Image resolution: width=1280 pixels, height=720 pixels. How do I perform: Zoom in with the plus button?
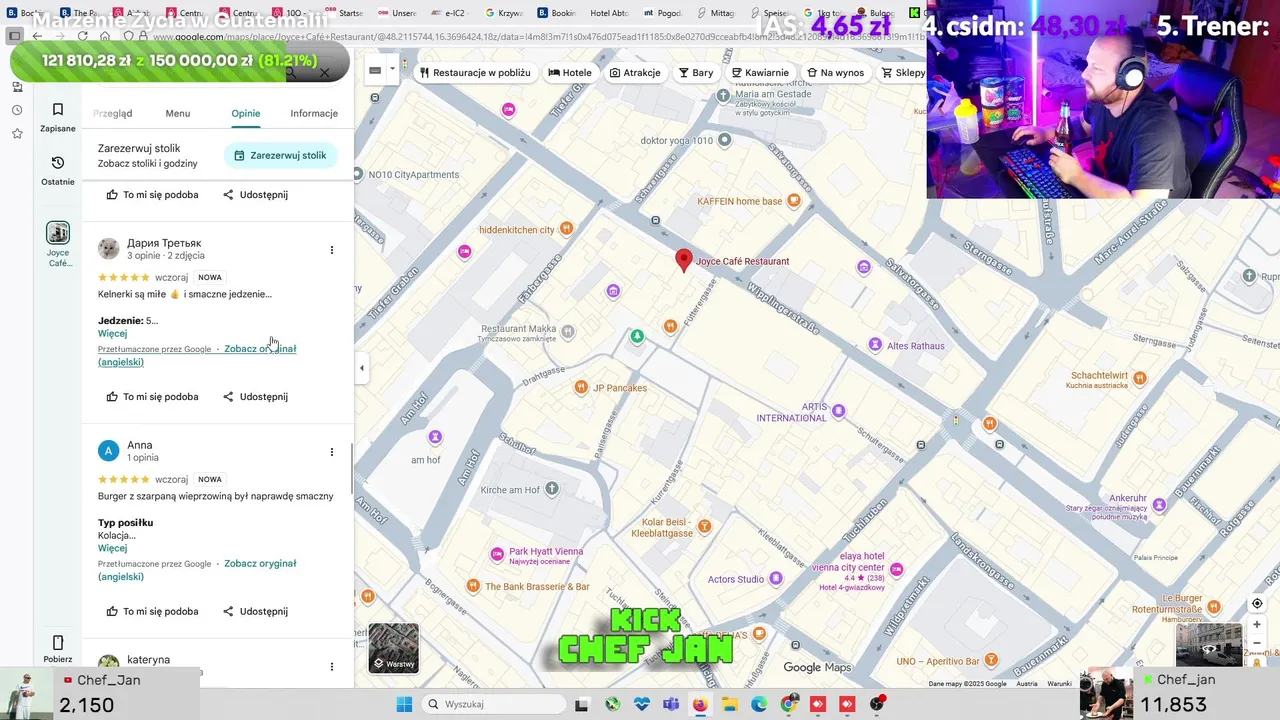pos(1257,625)
